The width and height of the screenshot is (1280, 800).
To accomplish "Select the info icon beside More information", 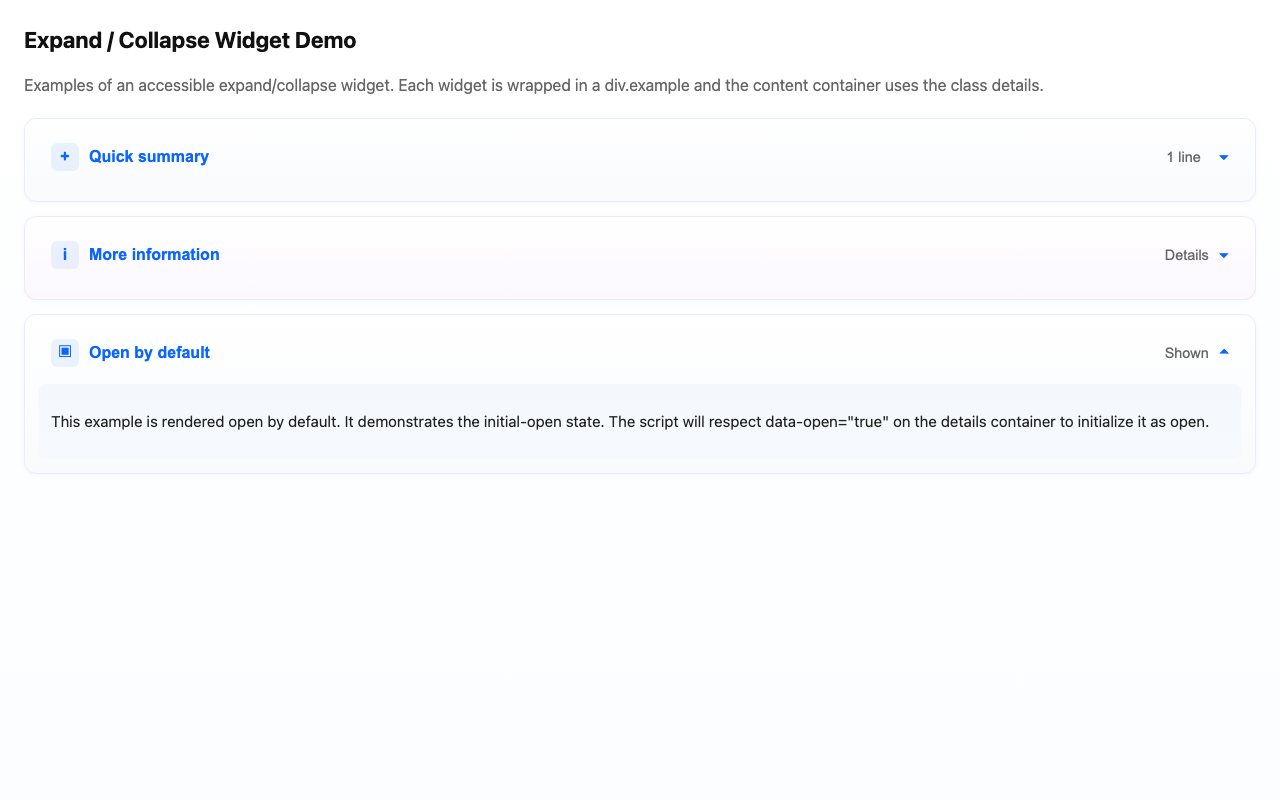I will point(64,255).
